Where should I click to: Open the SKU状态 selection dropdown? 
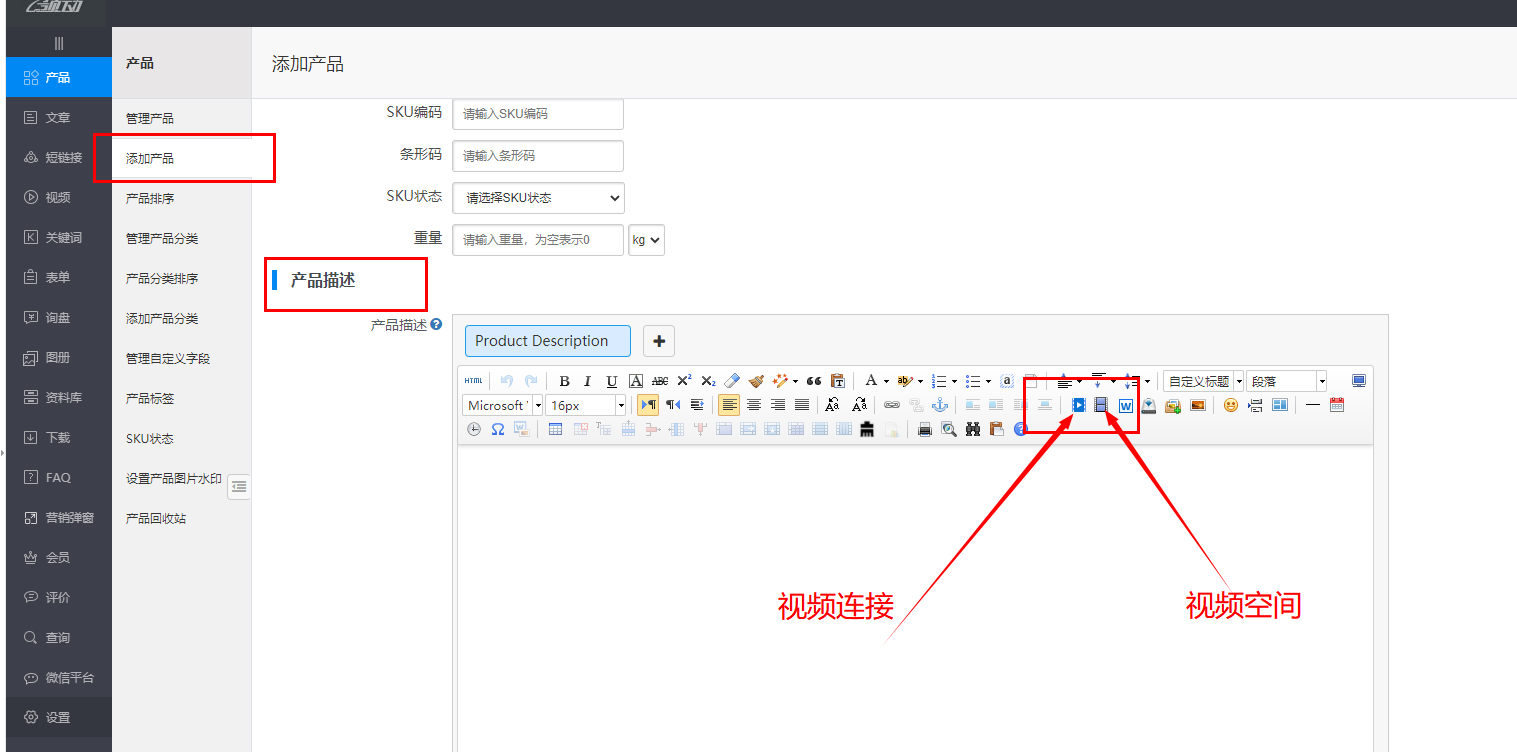click(x=537, y=197)
